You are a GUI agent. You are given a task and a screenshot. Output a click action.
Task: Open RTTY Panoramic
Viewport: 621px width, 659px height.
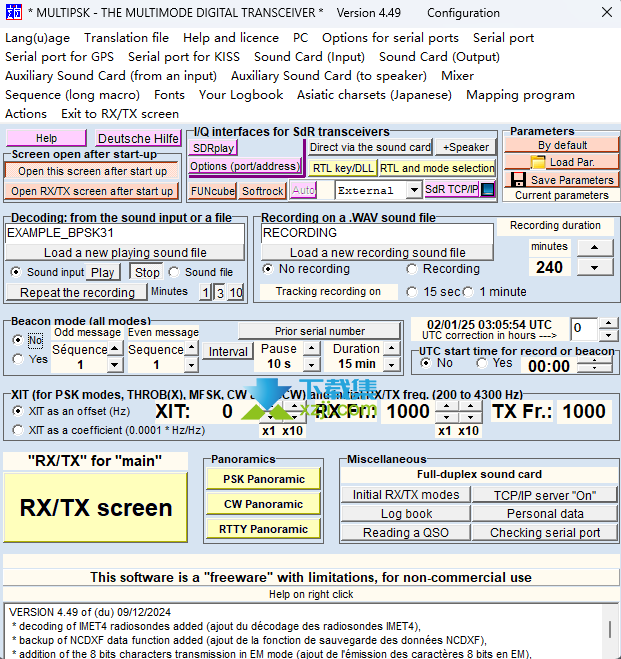tap(263, 529)
